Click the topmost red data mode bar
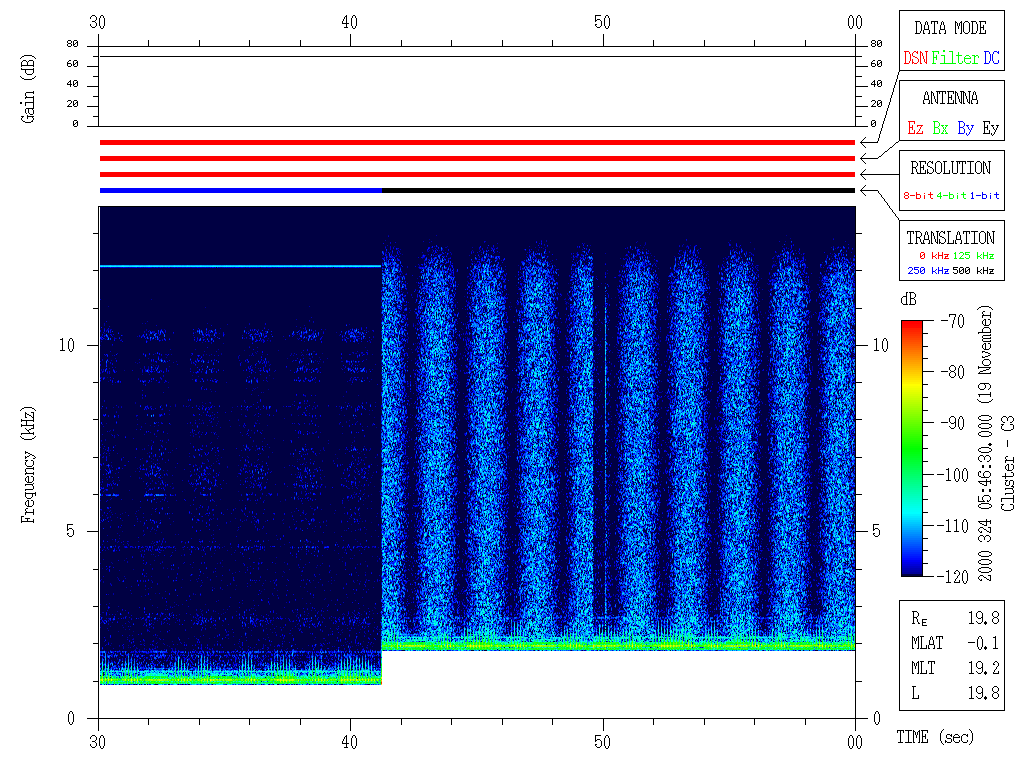 tap(477, 143)
